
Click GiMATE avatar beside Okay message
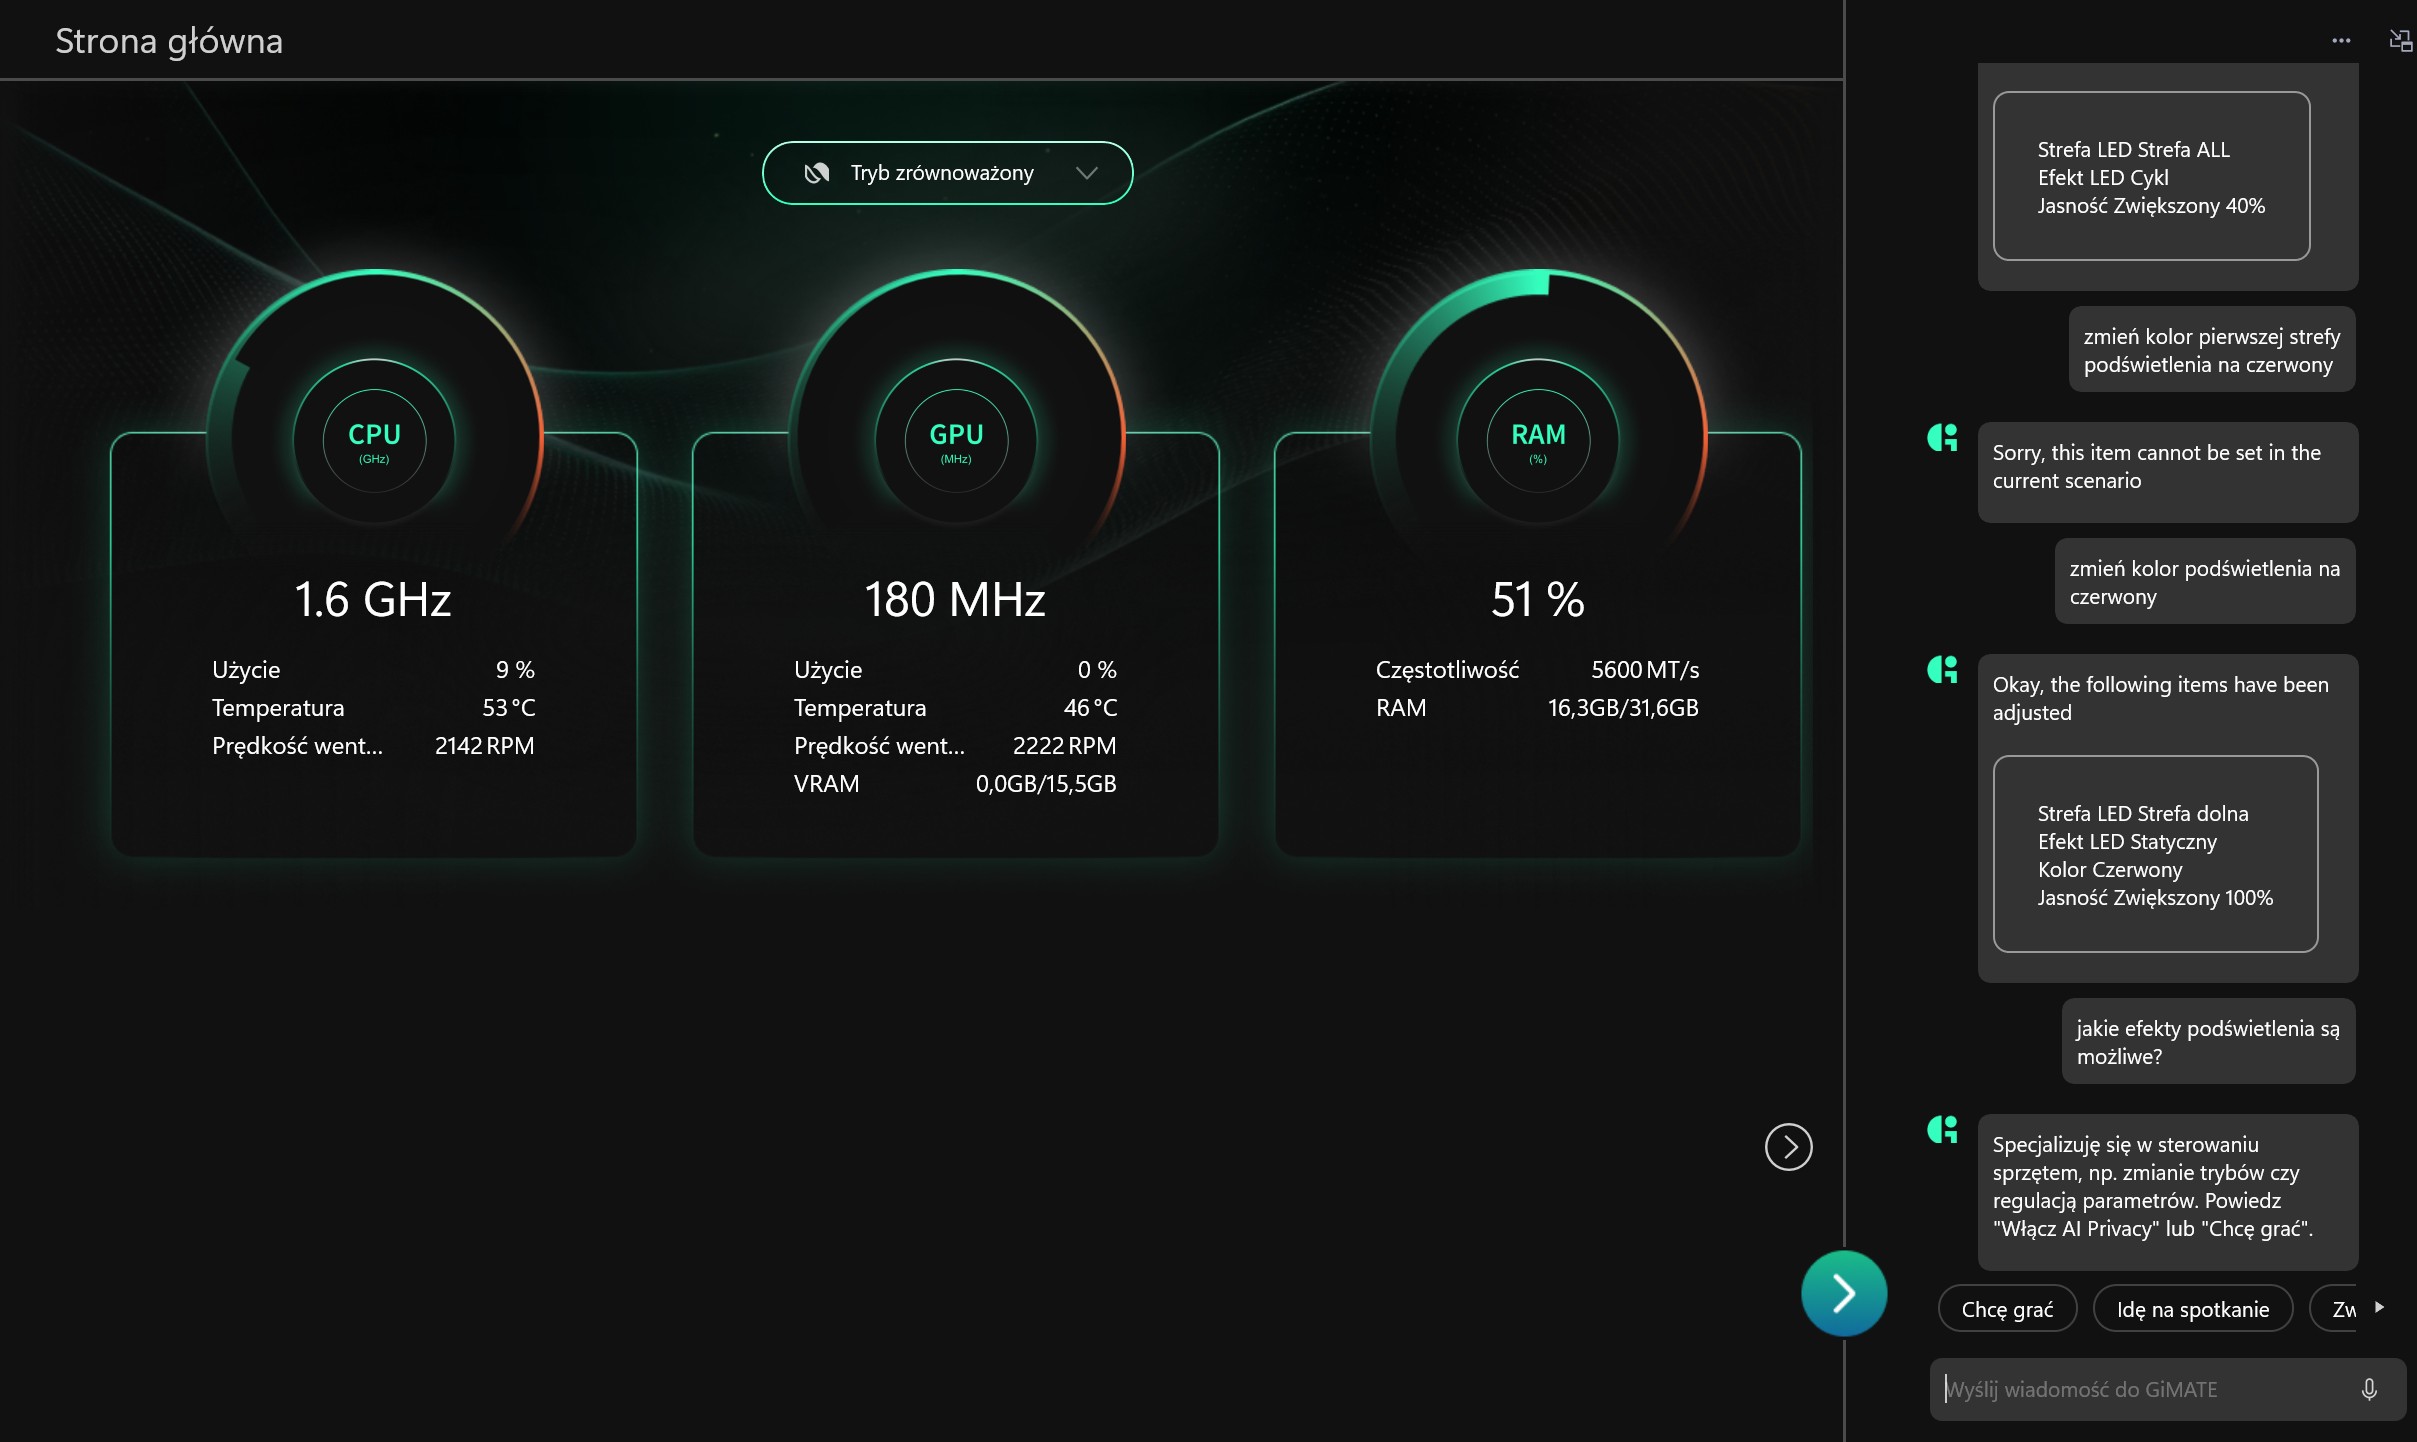coord(1942,670)
